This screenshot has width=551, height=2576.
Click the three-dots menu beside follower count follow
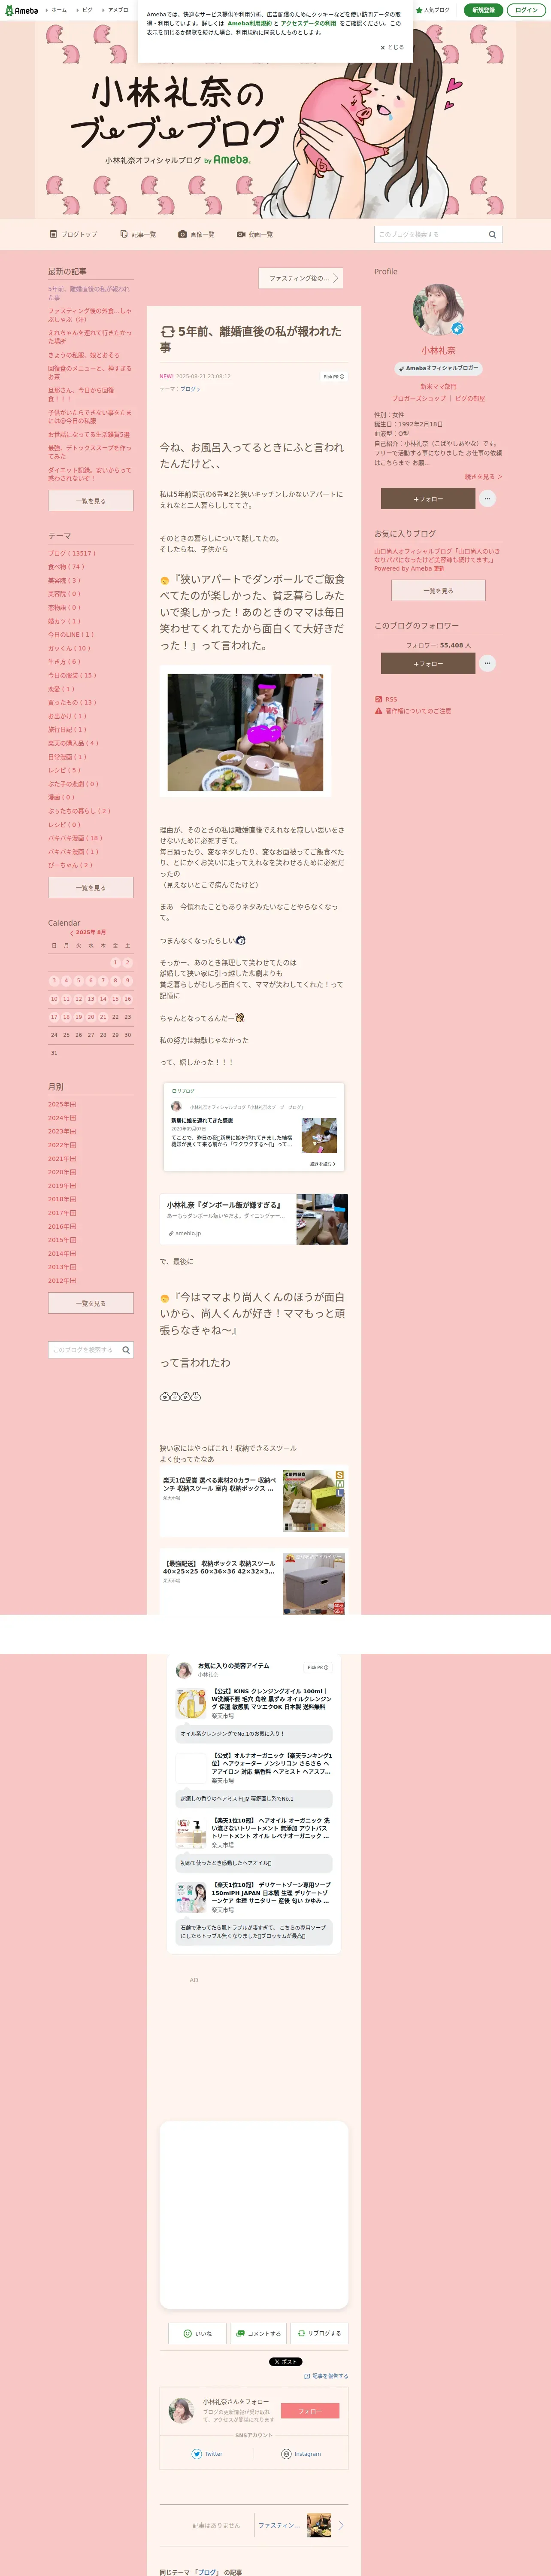[x=487, y=663]
